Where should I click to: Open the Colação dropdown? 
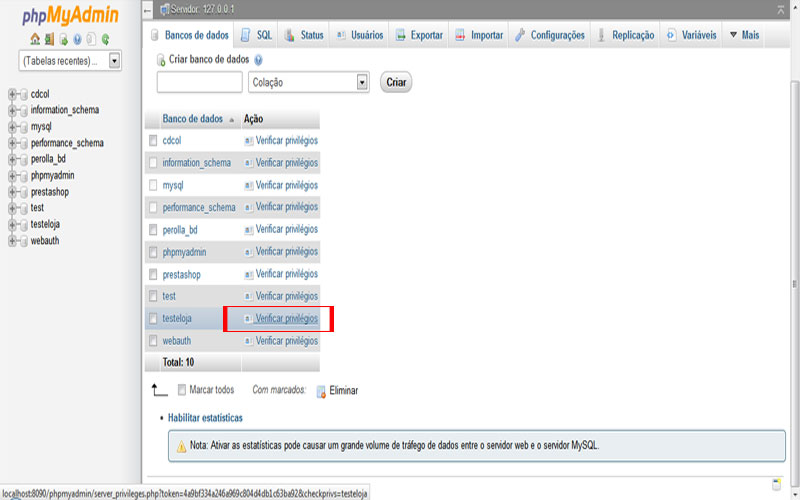tap(309, 82)
